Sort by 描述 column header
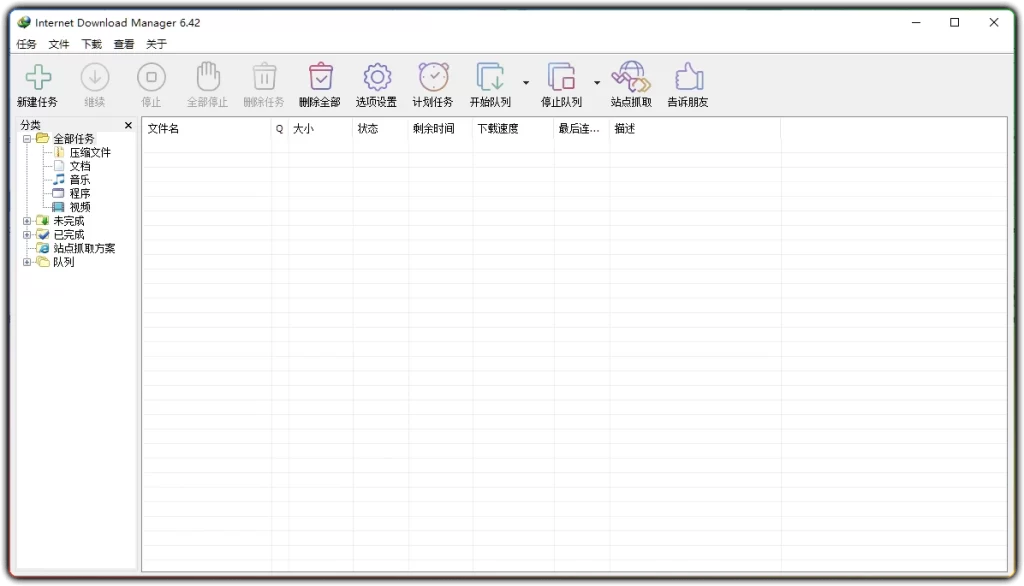1024x586 pixels. coord(695,129)
